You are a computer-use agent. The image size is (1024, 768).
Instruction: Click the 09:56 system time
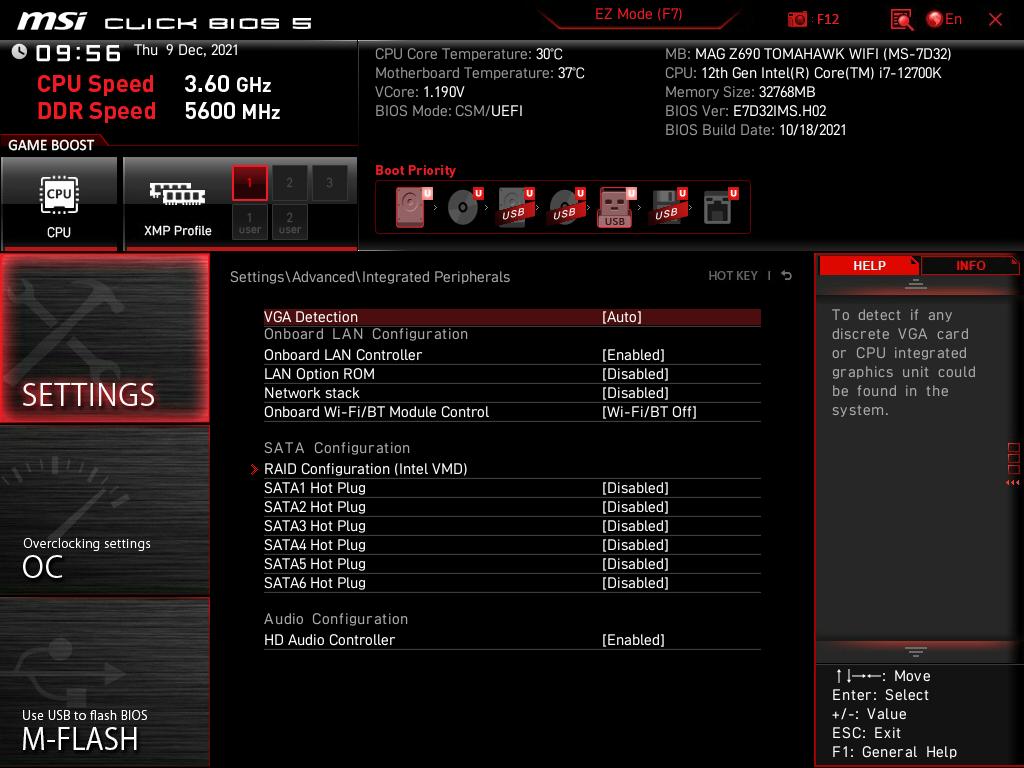pyautogui.click(x=78, y=53)
